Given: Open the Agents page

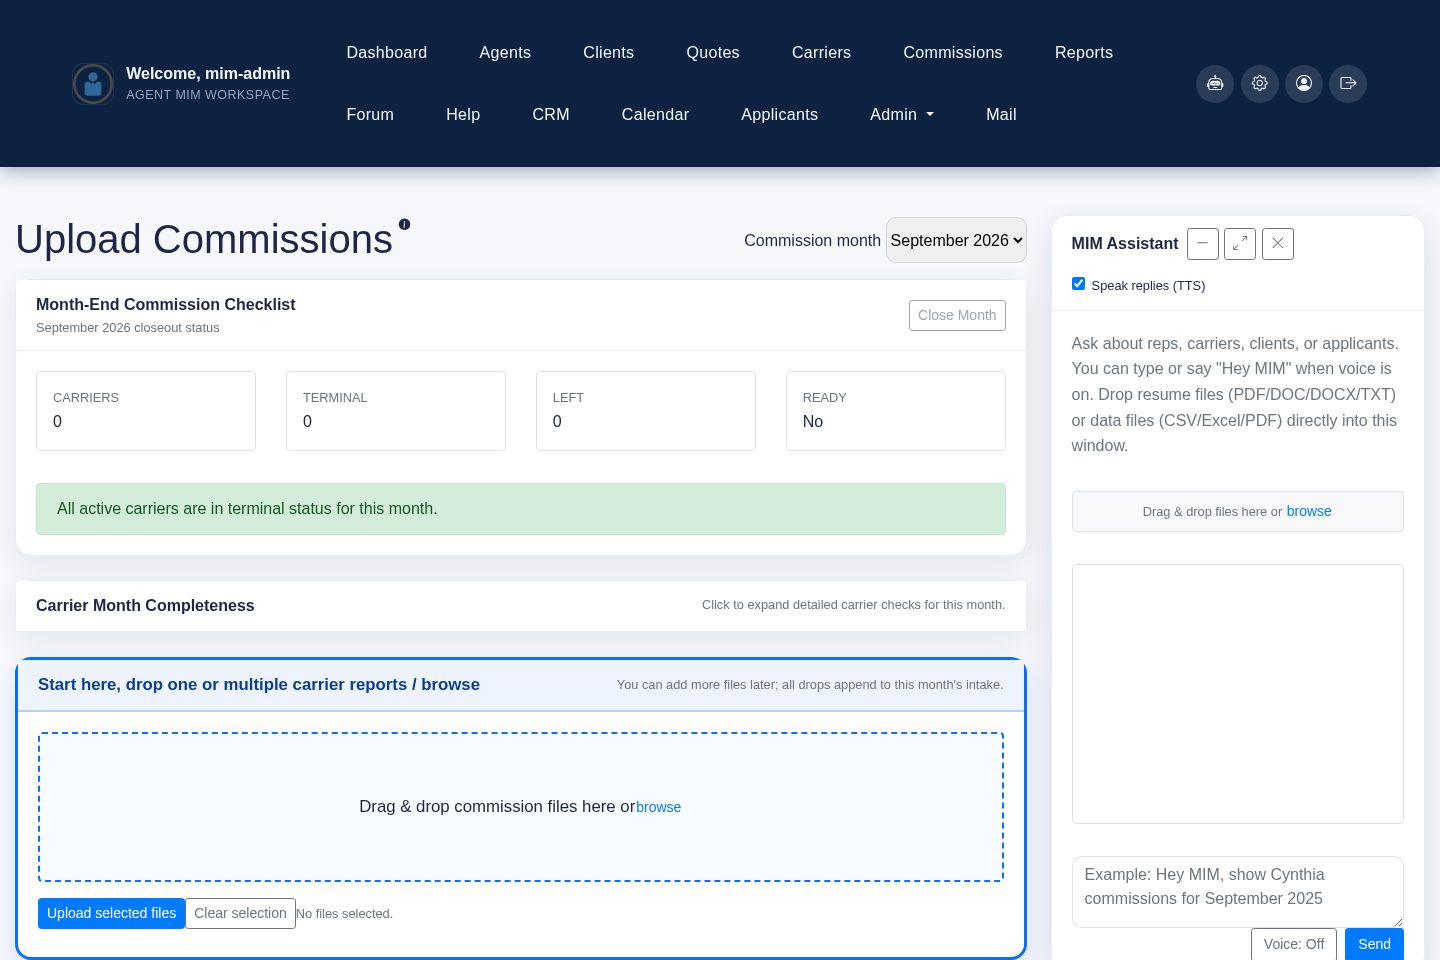Looking at the screenshot, I should pos(505,53).
